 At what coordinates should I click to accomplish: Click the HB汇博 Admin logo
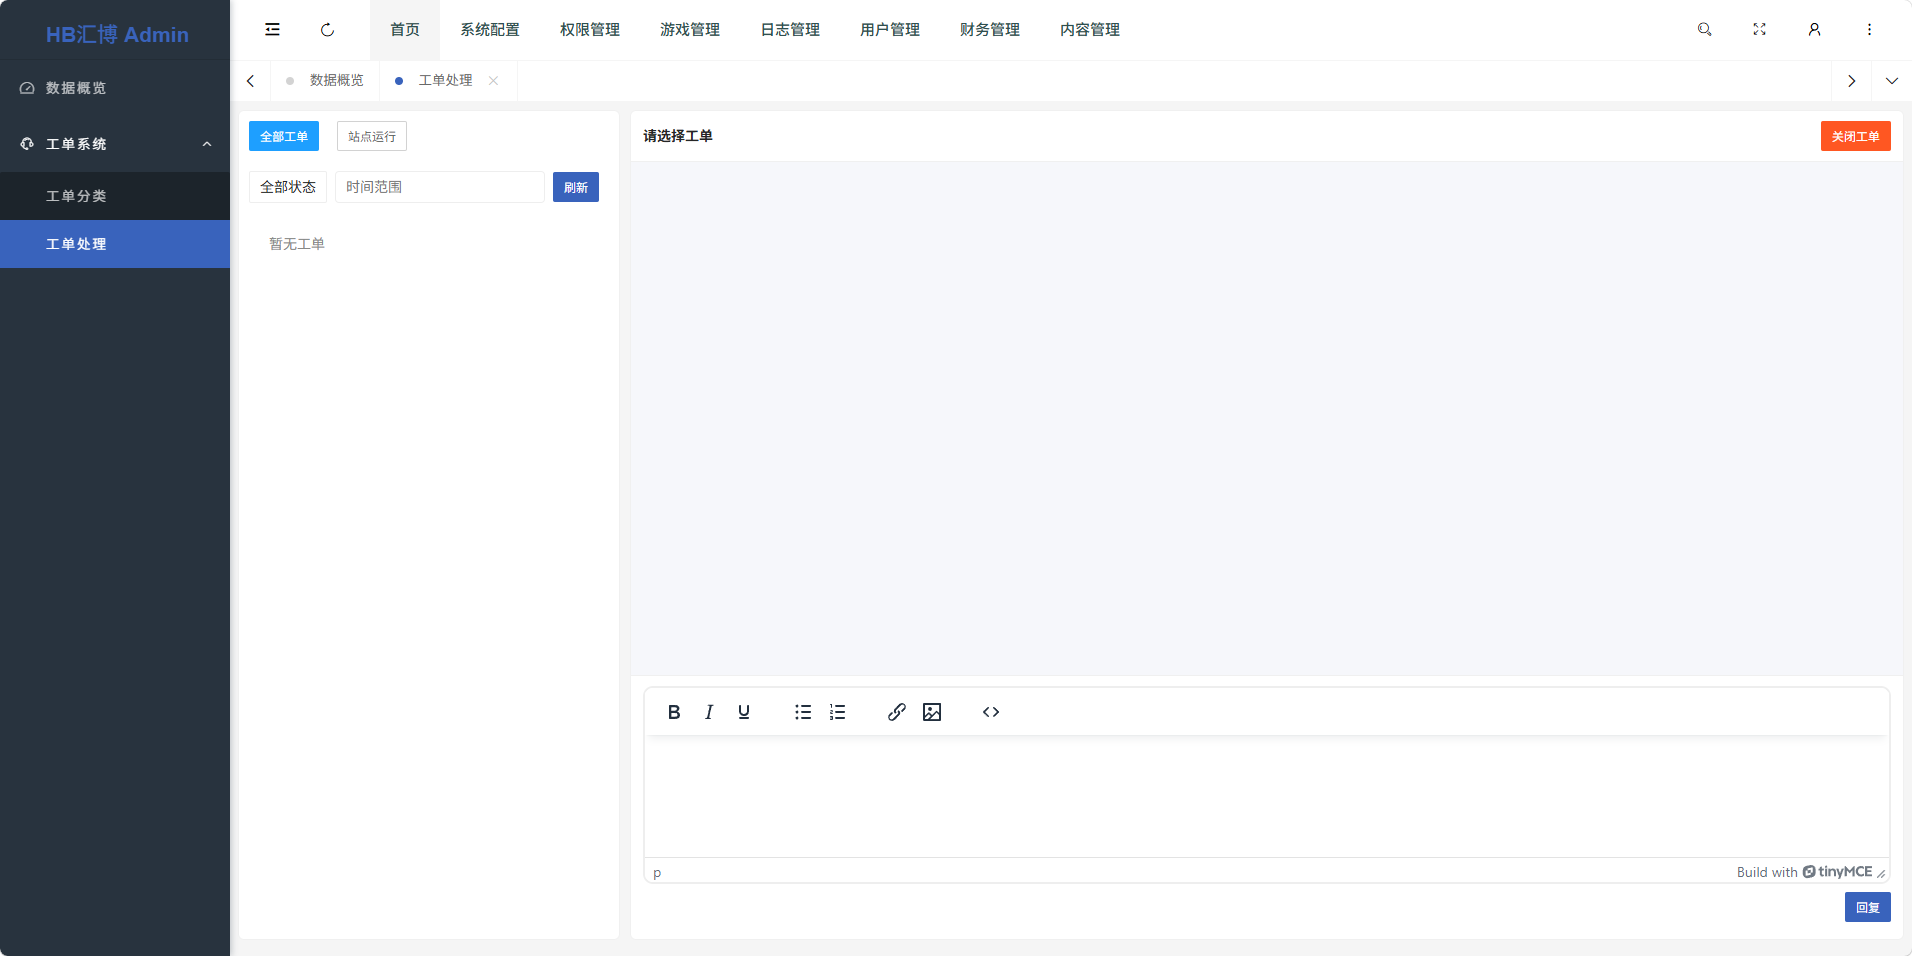(x=117, y=34)
